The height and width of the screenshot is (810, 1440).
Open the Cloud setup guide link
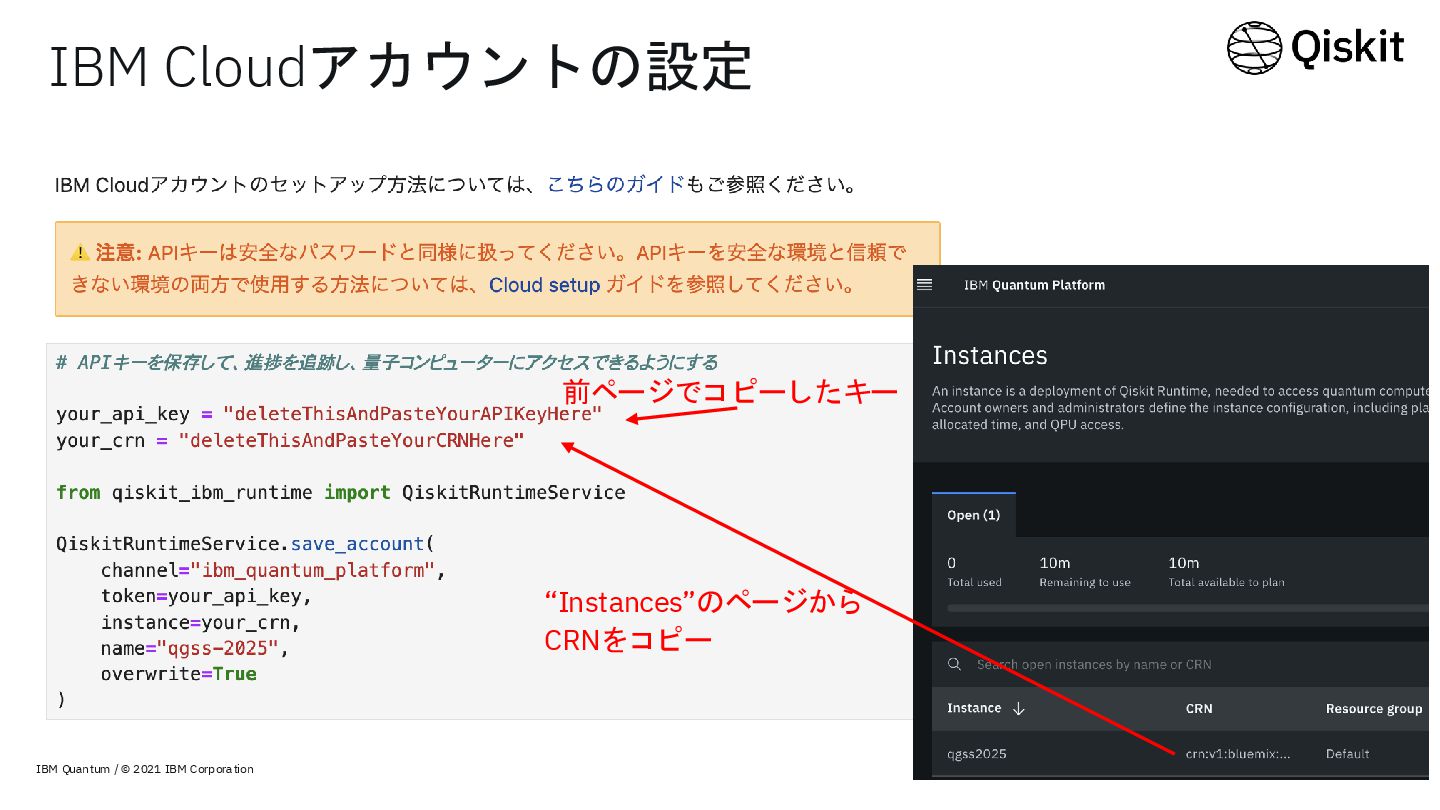pos(544,285)
